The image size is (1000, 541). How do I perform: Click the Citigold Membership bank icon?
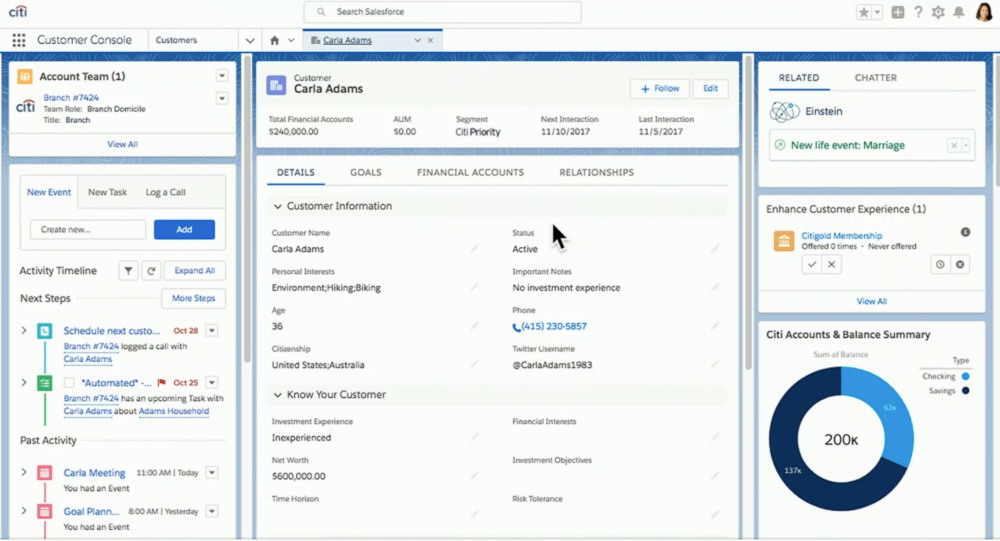coord(784,241)
